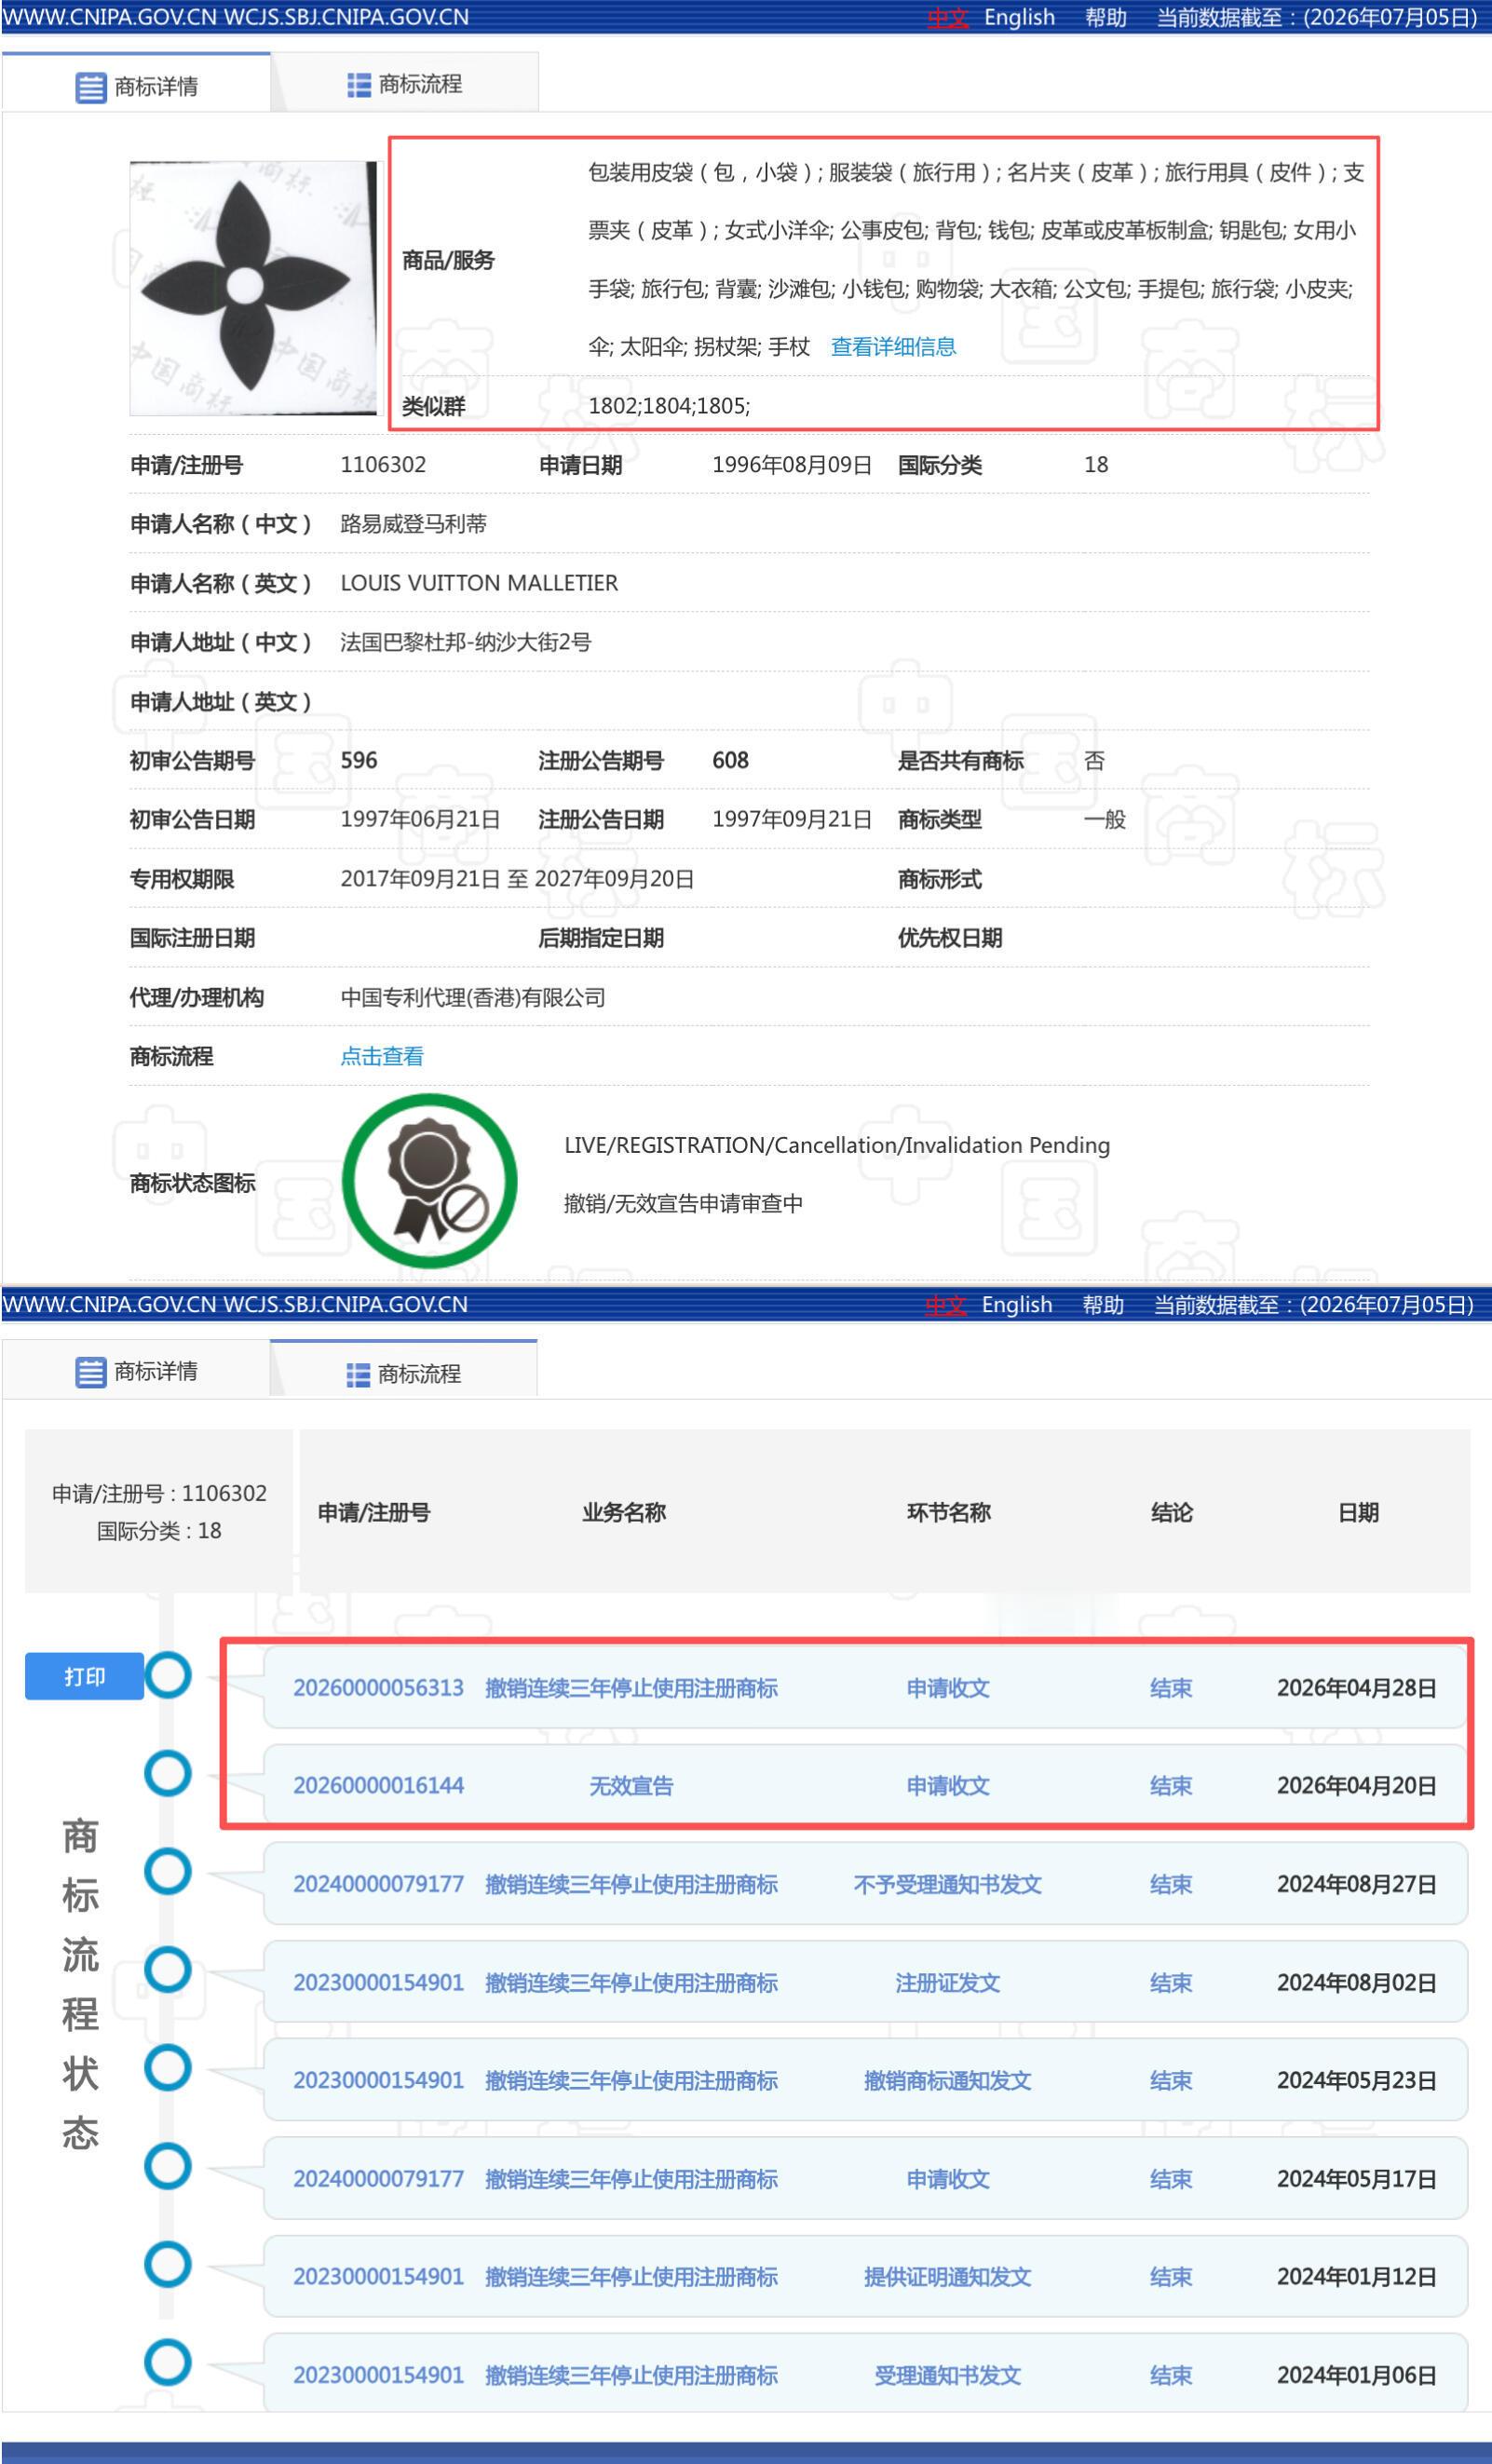Click the timeline circle for the 2026年04月20日 row
This screenshot has width=1492, height=2464.
pyautogui.click(x=168, y=1773)
